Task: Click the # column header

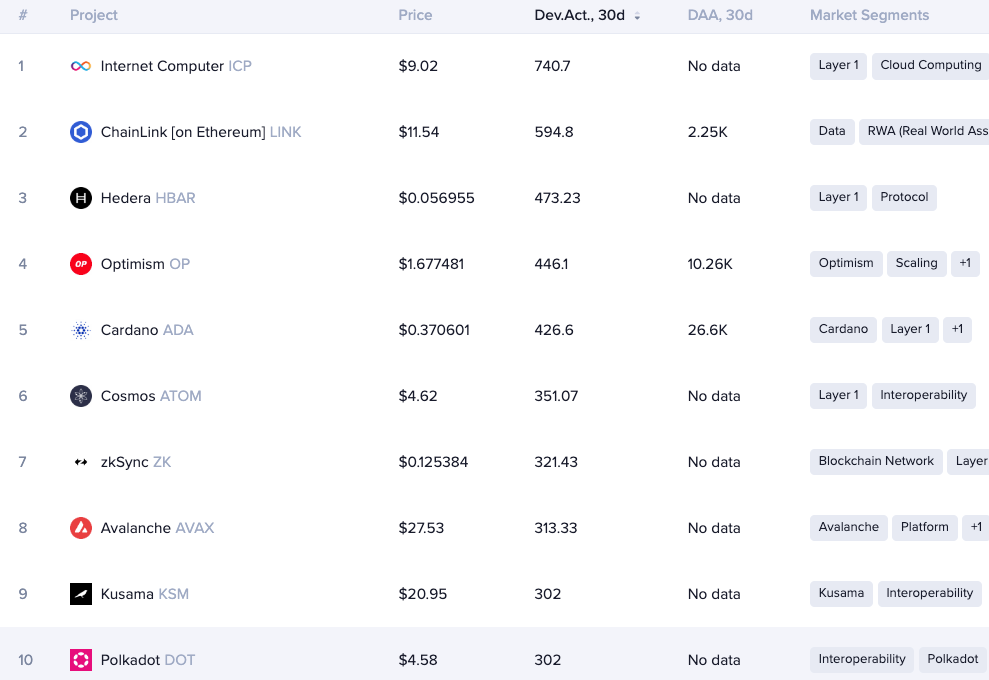Action: click(x=23, y=15)
